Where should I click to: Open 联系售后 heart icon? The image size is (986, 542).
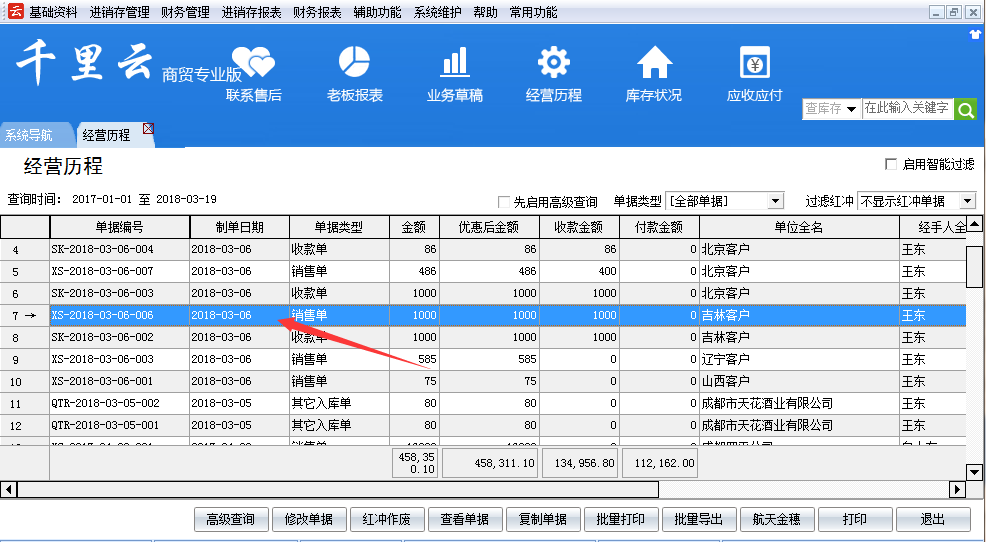tap(253, 65)
